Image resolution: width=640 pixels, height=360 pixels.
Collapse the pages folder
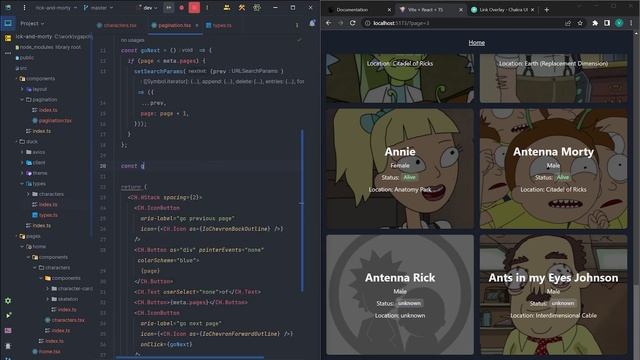(x=17, y=236)
